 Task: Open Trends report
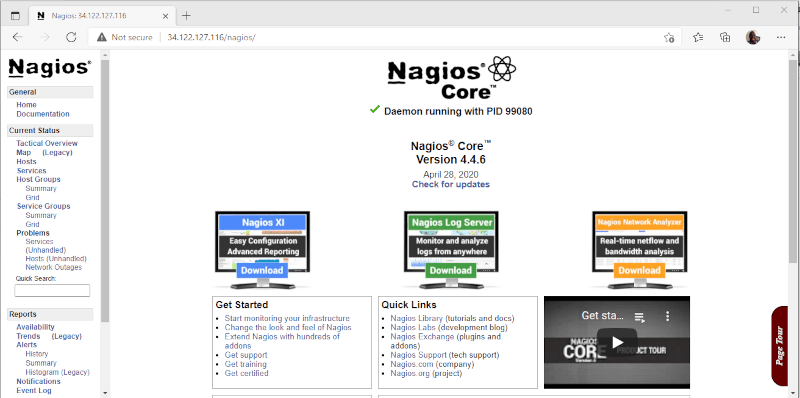click(28, 336)
